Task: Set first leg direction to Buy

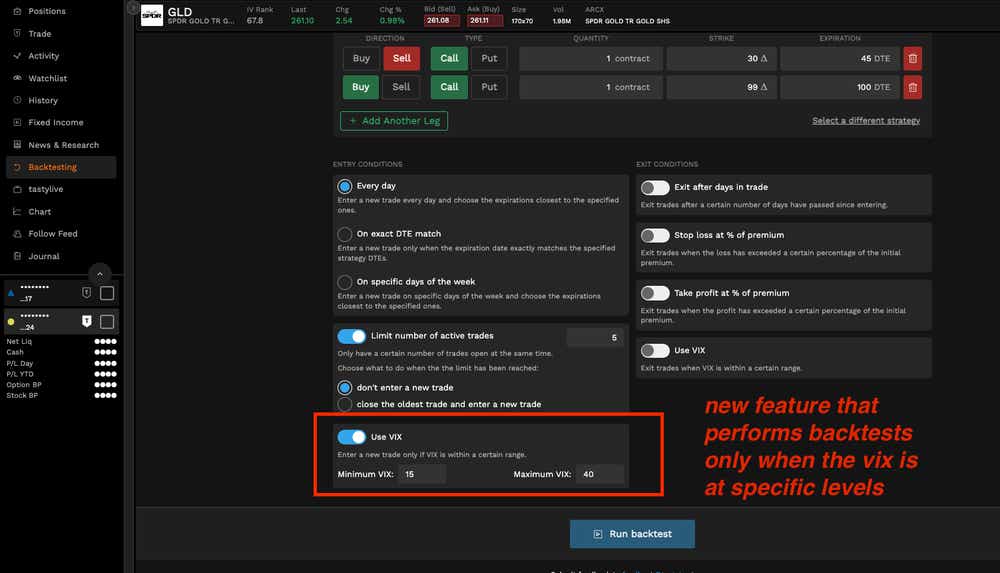Action: [x=361, y=59]
